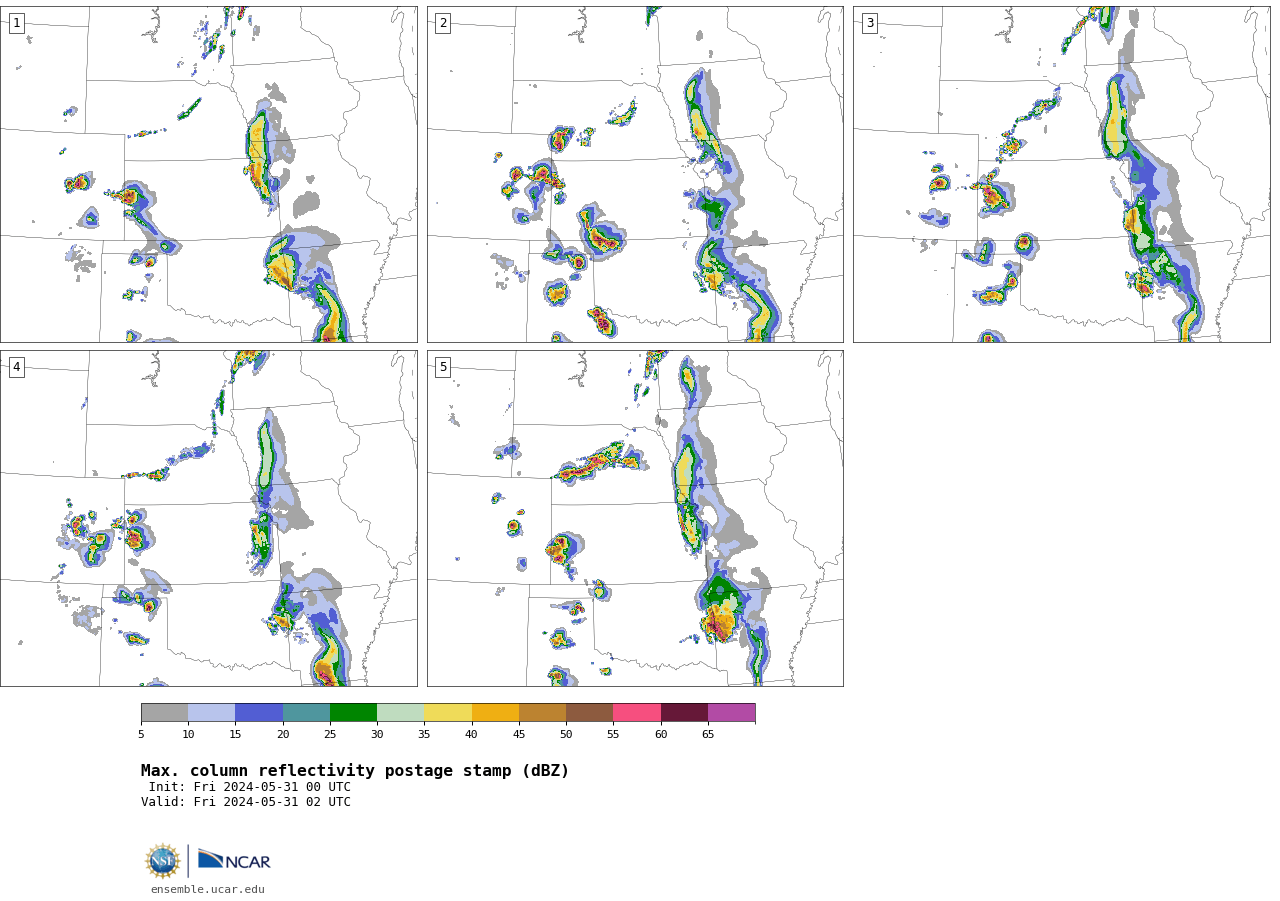This screenshot has height=901, width=1280.
Task: Click the ensemble.ucar.edu text
Action: point(208,889)
